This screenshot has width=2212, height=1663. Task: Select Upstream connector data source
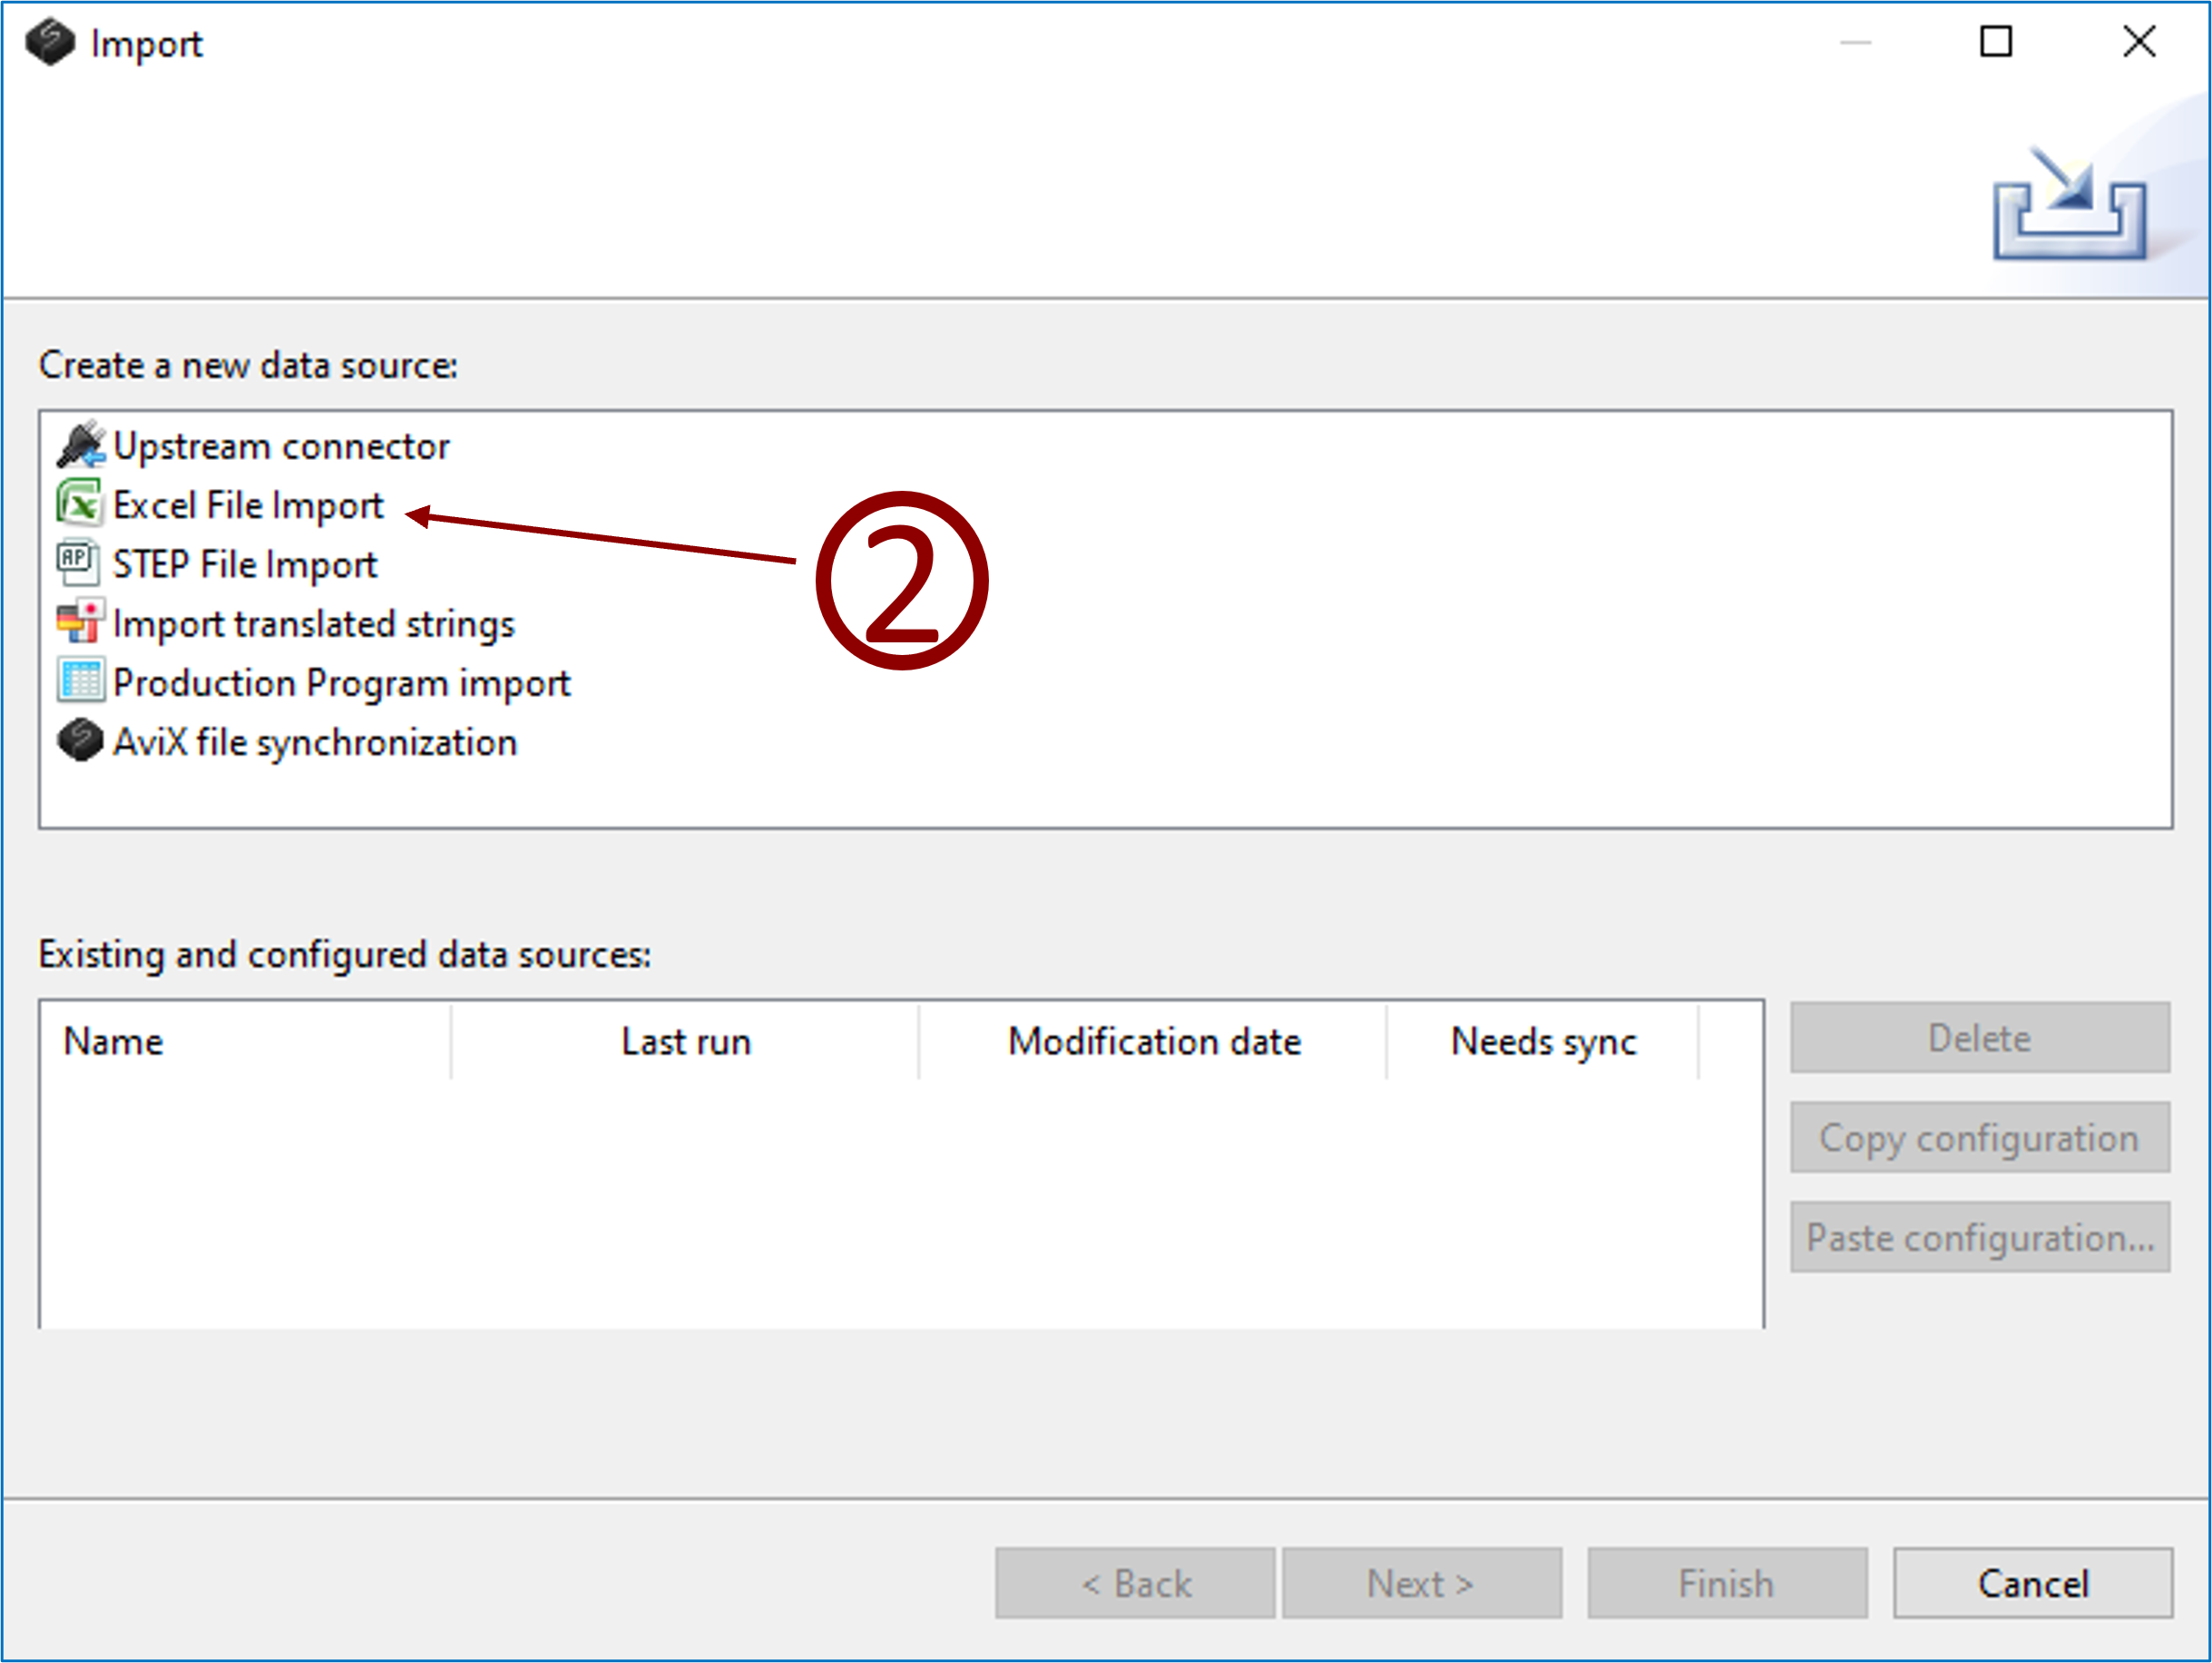pyautogui.click(x=281, y=446)
